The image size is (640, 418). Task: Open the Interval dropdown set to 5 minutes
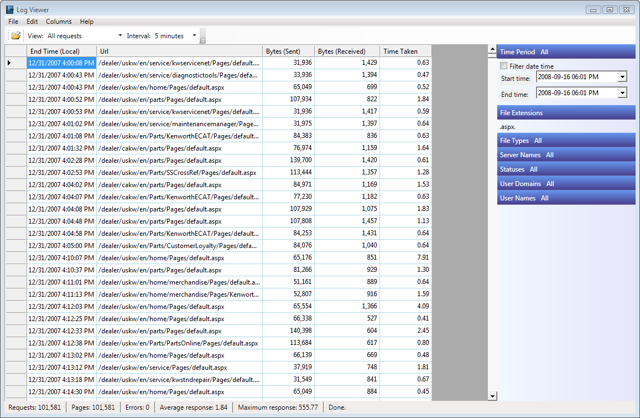192,36
